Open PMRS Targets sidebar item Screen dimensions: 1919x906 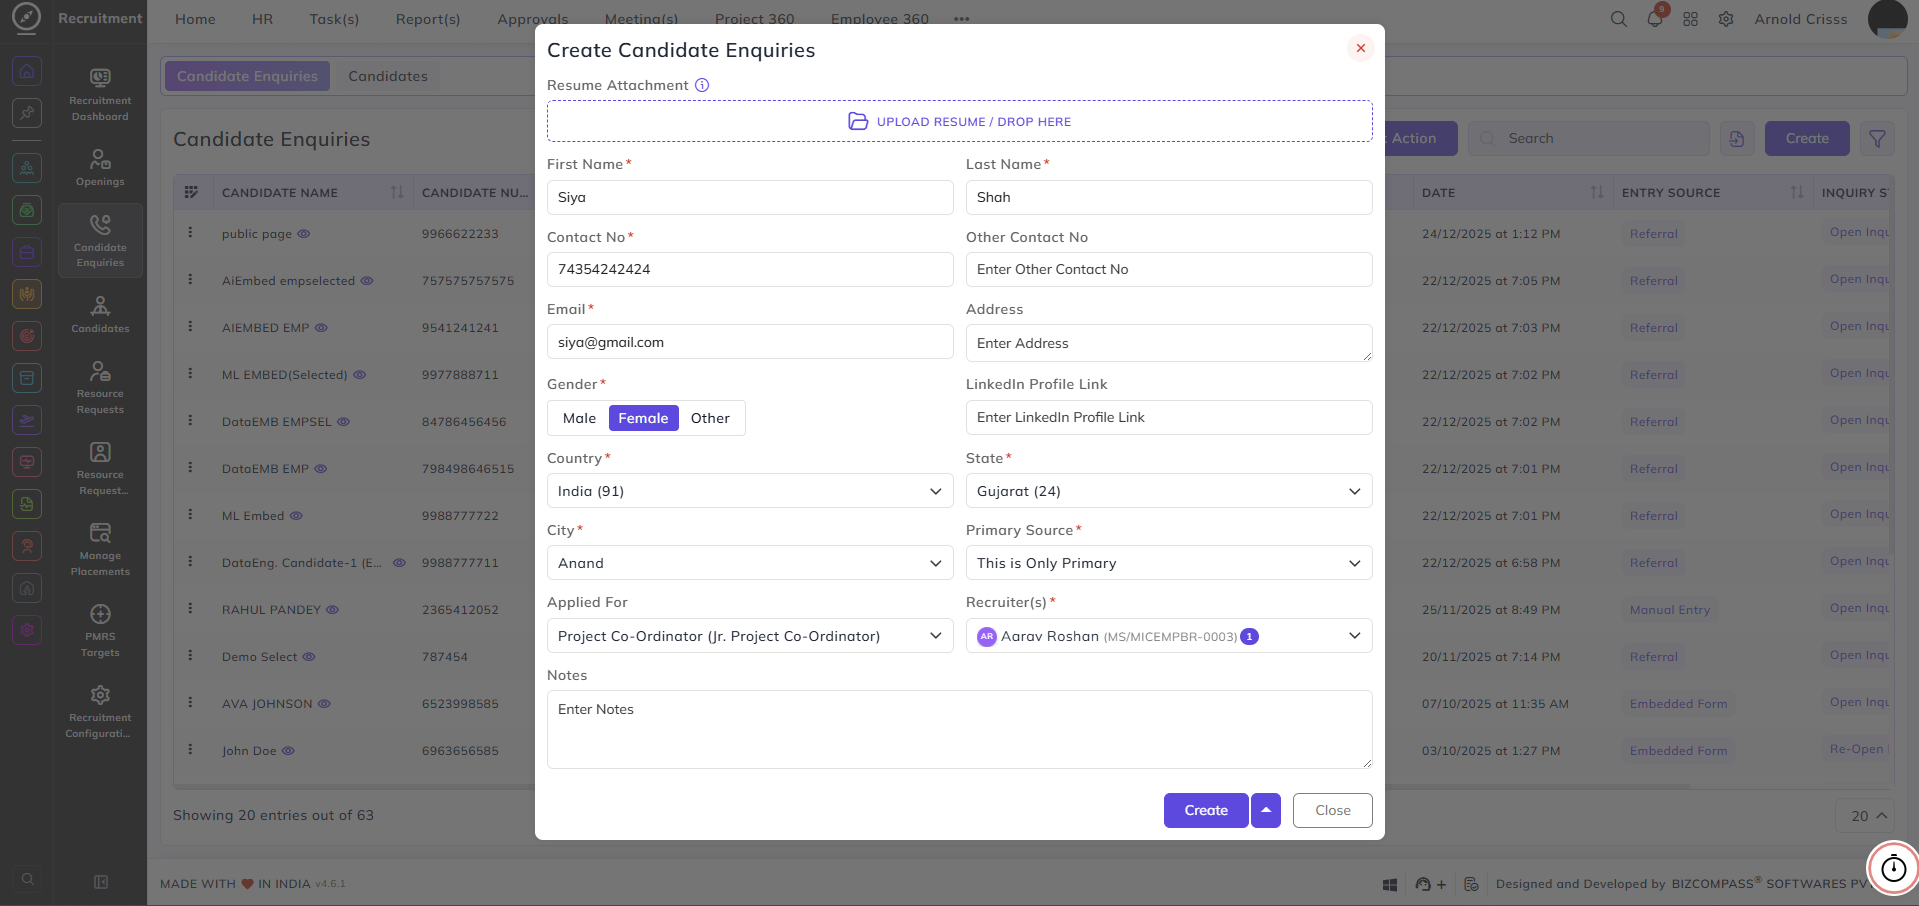pyautogui.click(x=100, y=630)
